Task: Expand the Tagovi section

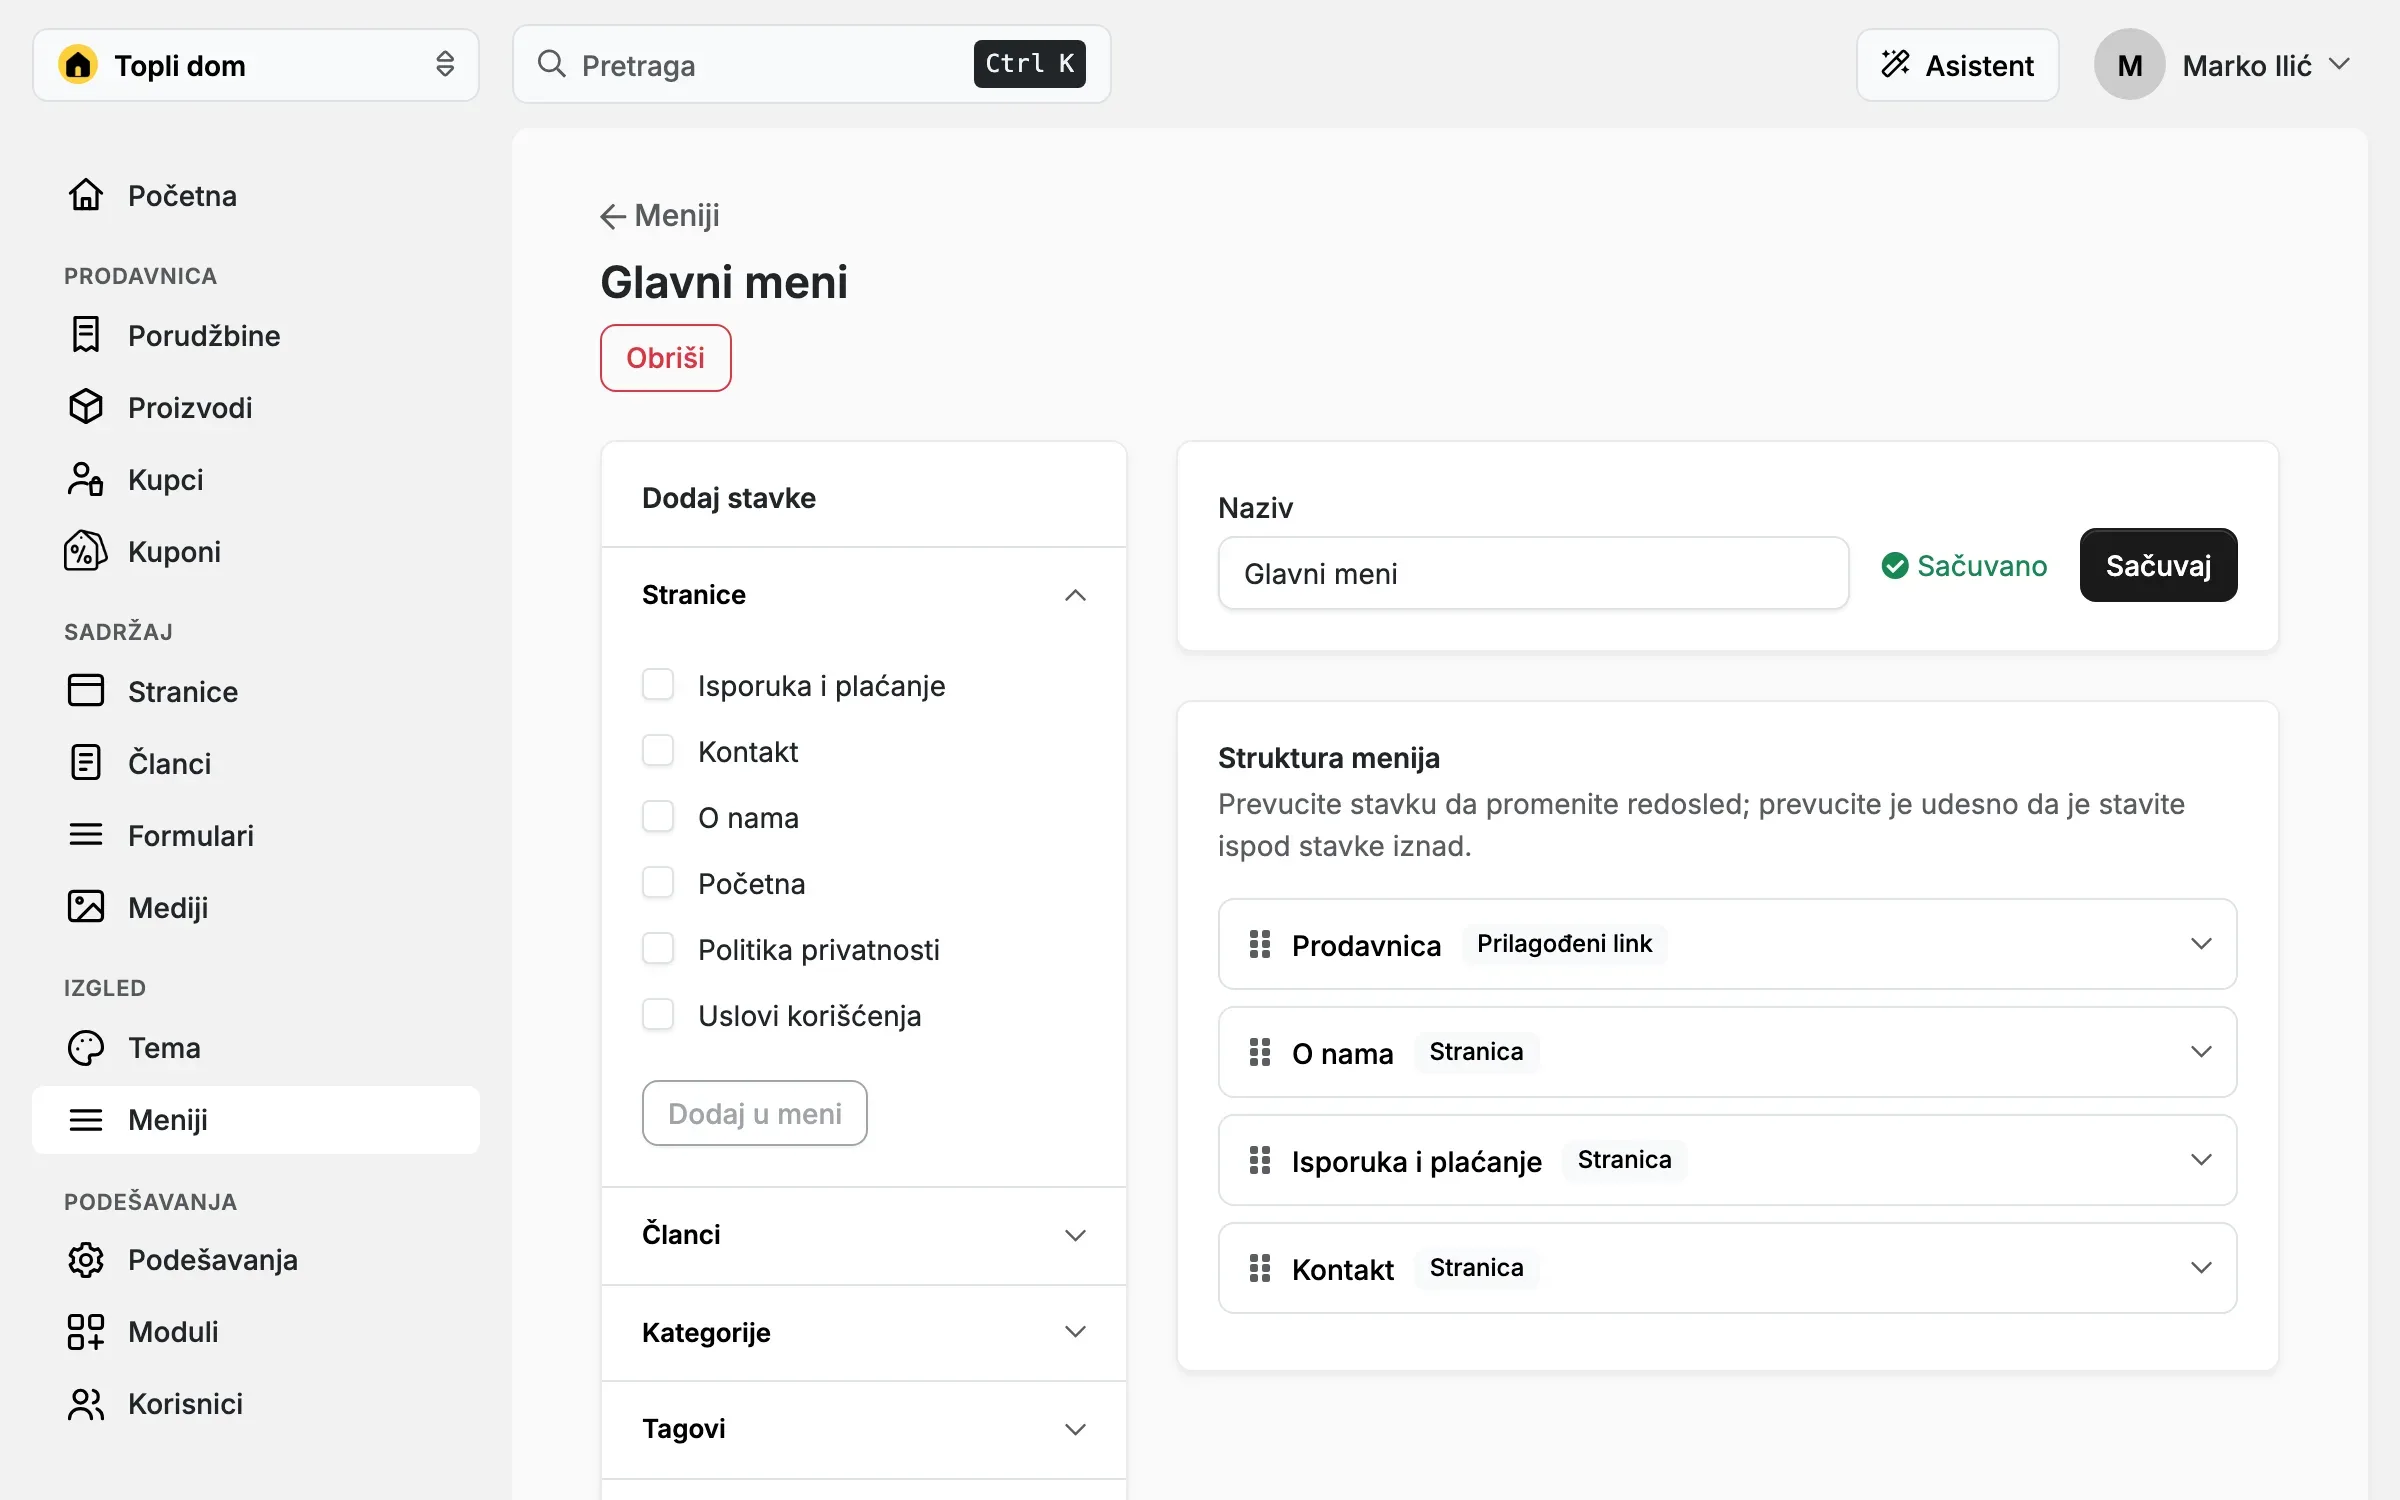Action: (x=864, y=1429)
